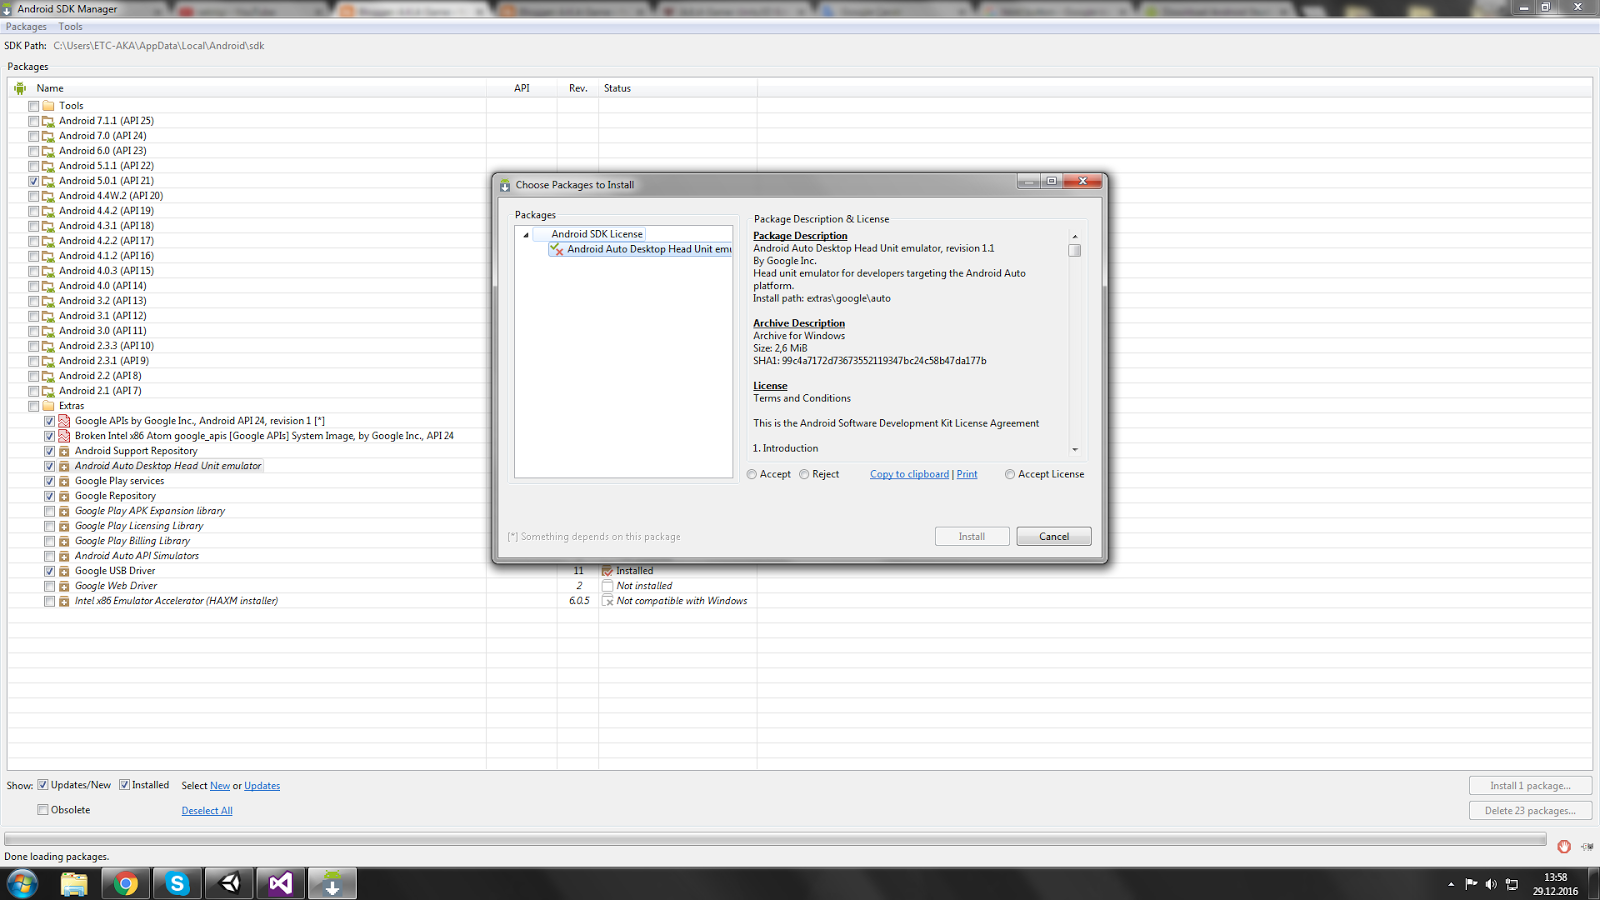
Task: Click the platform icon for Android 7.1.1 (API 25)
Action: (x=48, y=121)
